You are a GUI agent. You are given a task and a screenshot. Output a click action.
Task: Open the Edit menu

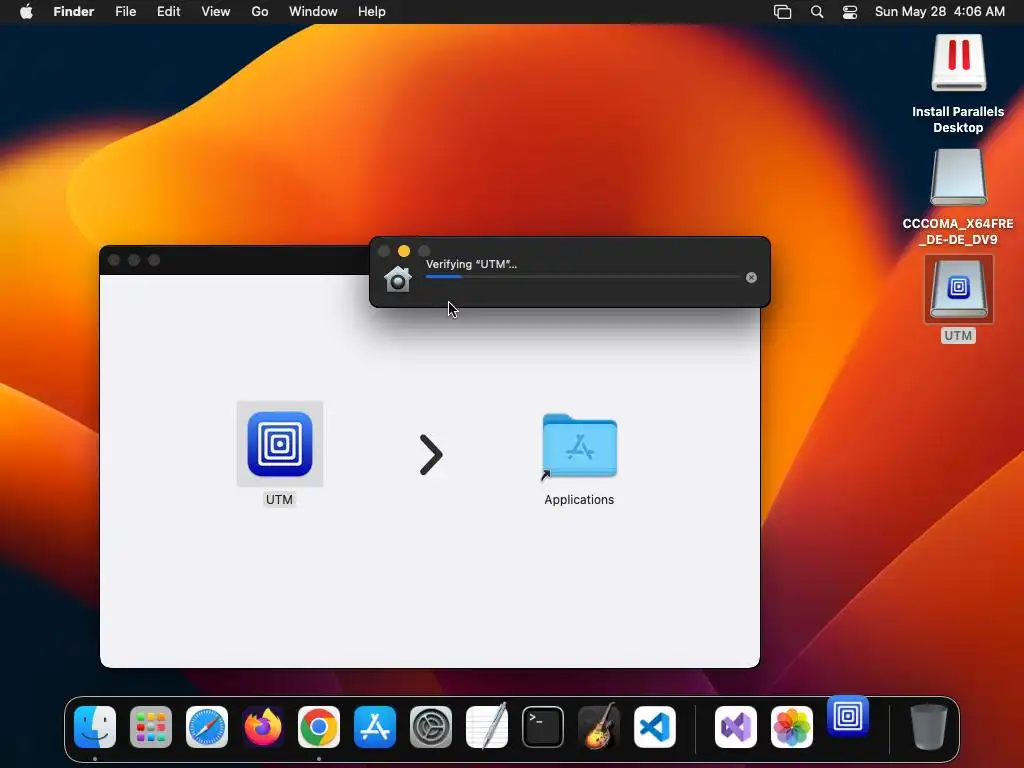point(168,12)
